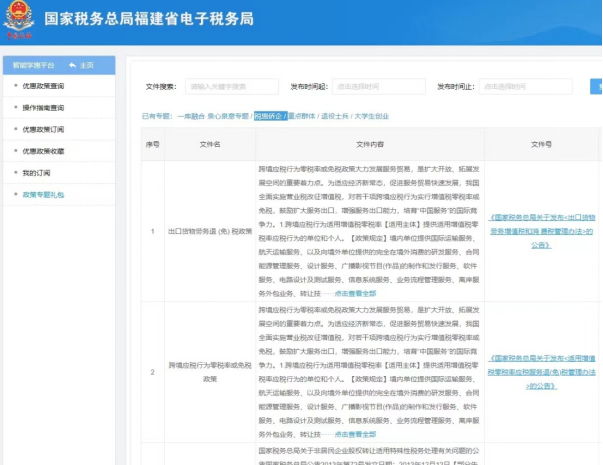Click the 文件搜索 keyword input field
The image size is (603, 465).
coord(232,87)
